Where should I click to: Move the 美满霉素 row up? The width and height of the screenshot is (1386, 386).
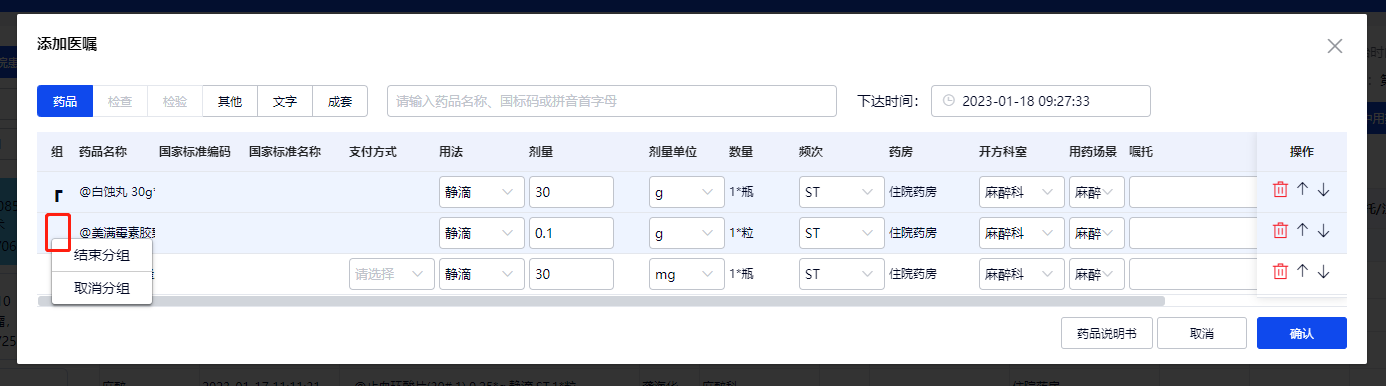(x=1302, y=231)
